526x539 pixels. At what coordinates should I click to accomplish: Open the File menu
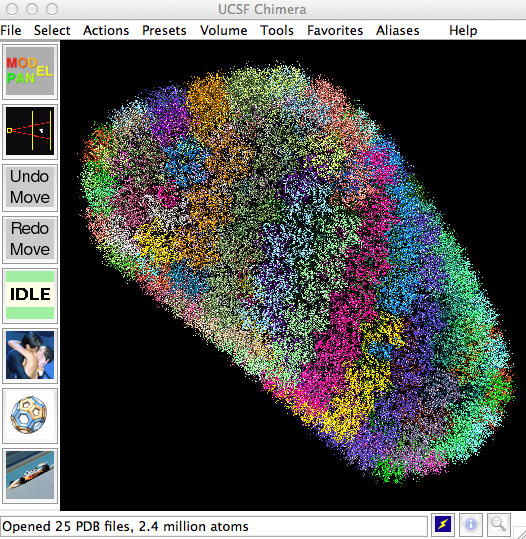[x=11, y=30]
